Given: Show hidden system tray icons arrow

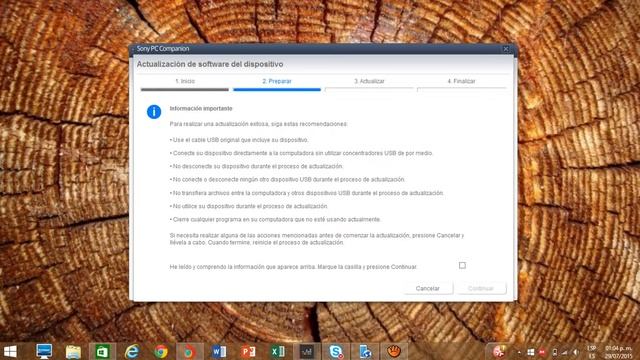Looking at the screenshot, I should [x=519, y=352].
